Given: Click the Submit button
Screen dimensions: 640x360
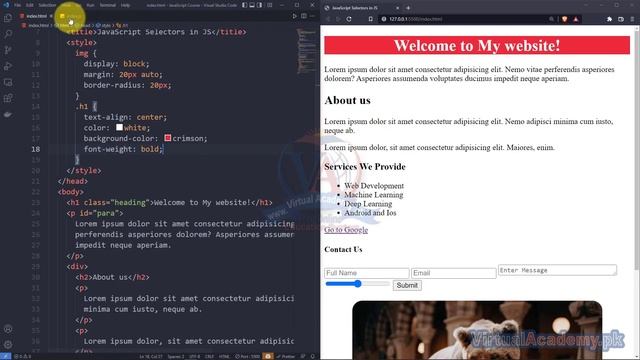Looking at the screenshot, I should click(x=407, y=285).
